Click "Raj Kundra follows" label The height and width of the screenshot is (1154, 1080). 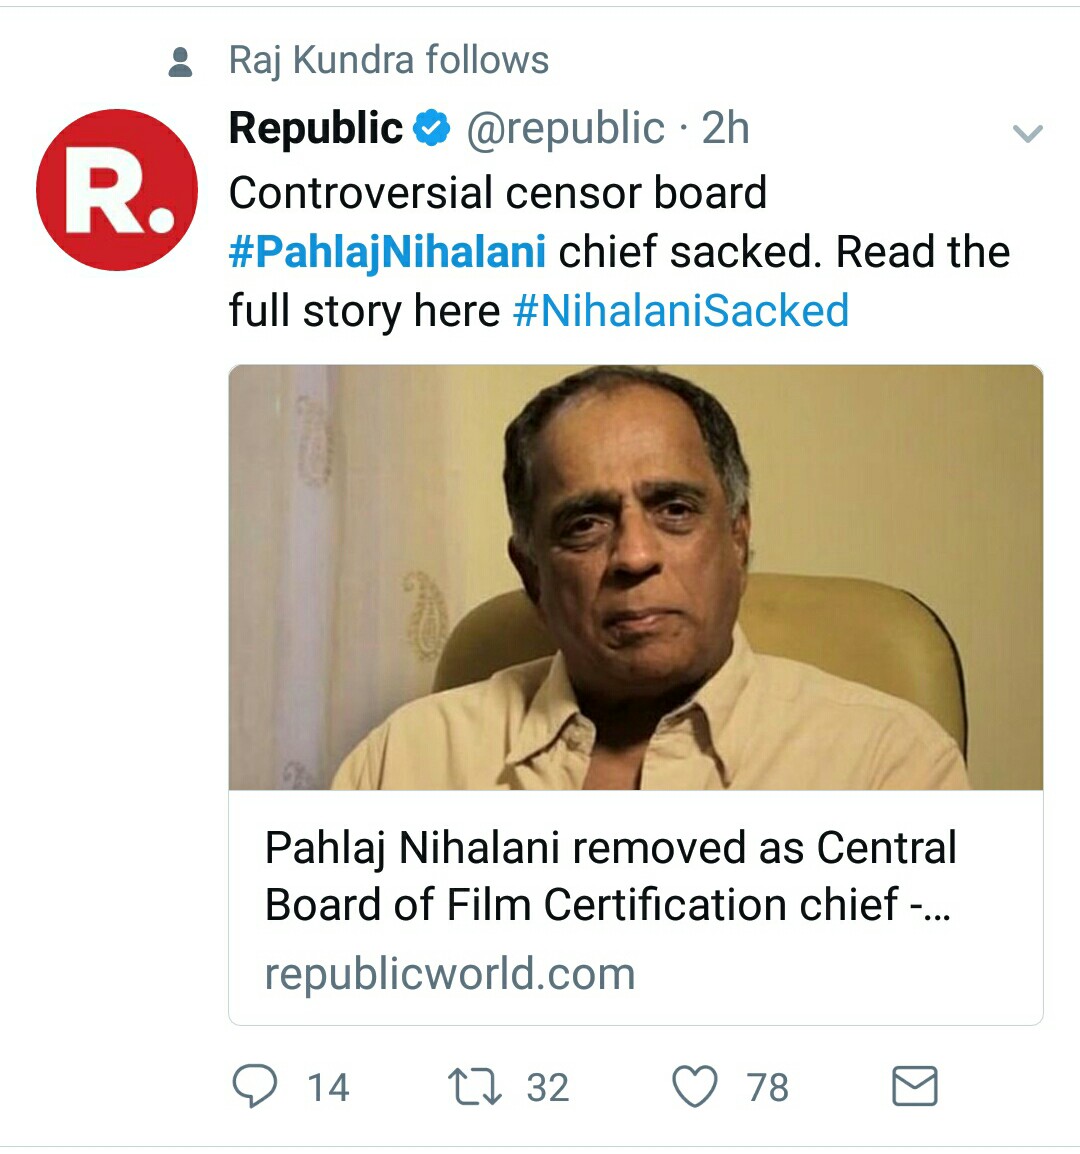(x=389, y=60)
